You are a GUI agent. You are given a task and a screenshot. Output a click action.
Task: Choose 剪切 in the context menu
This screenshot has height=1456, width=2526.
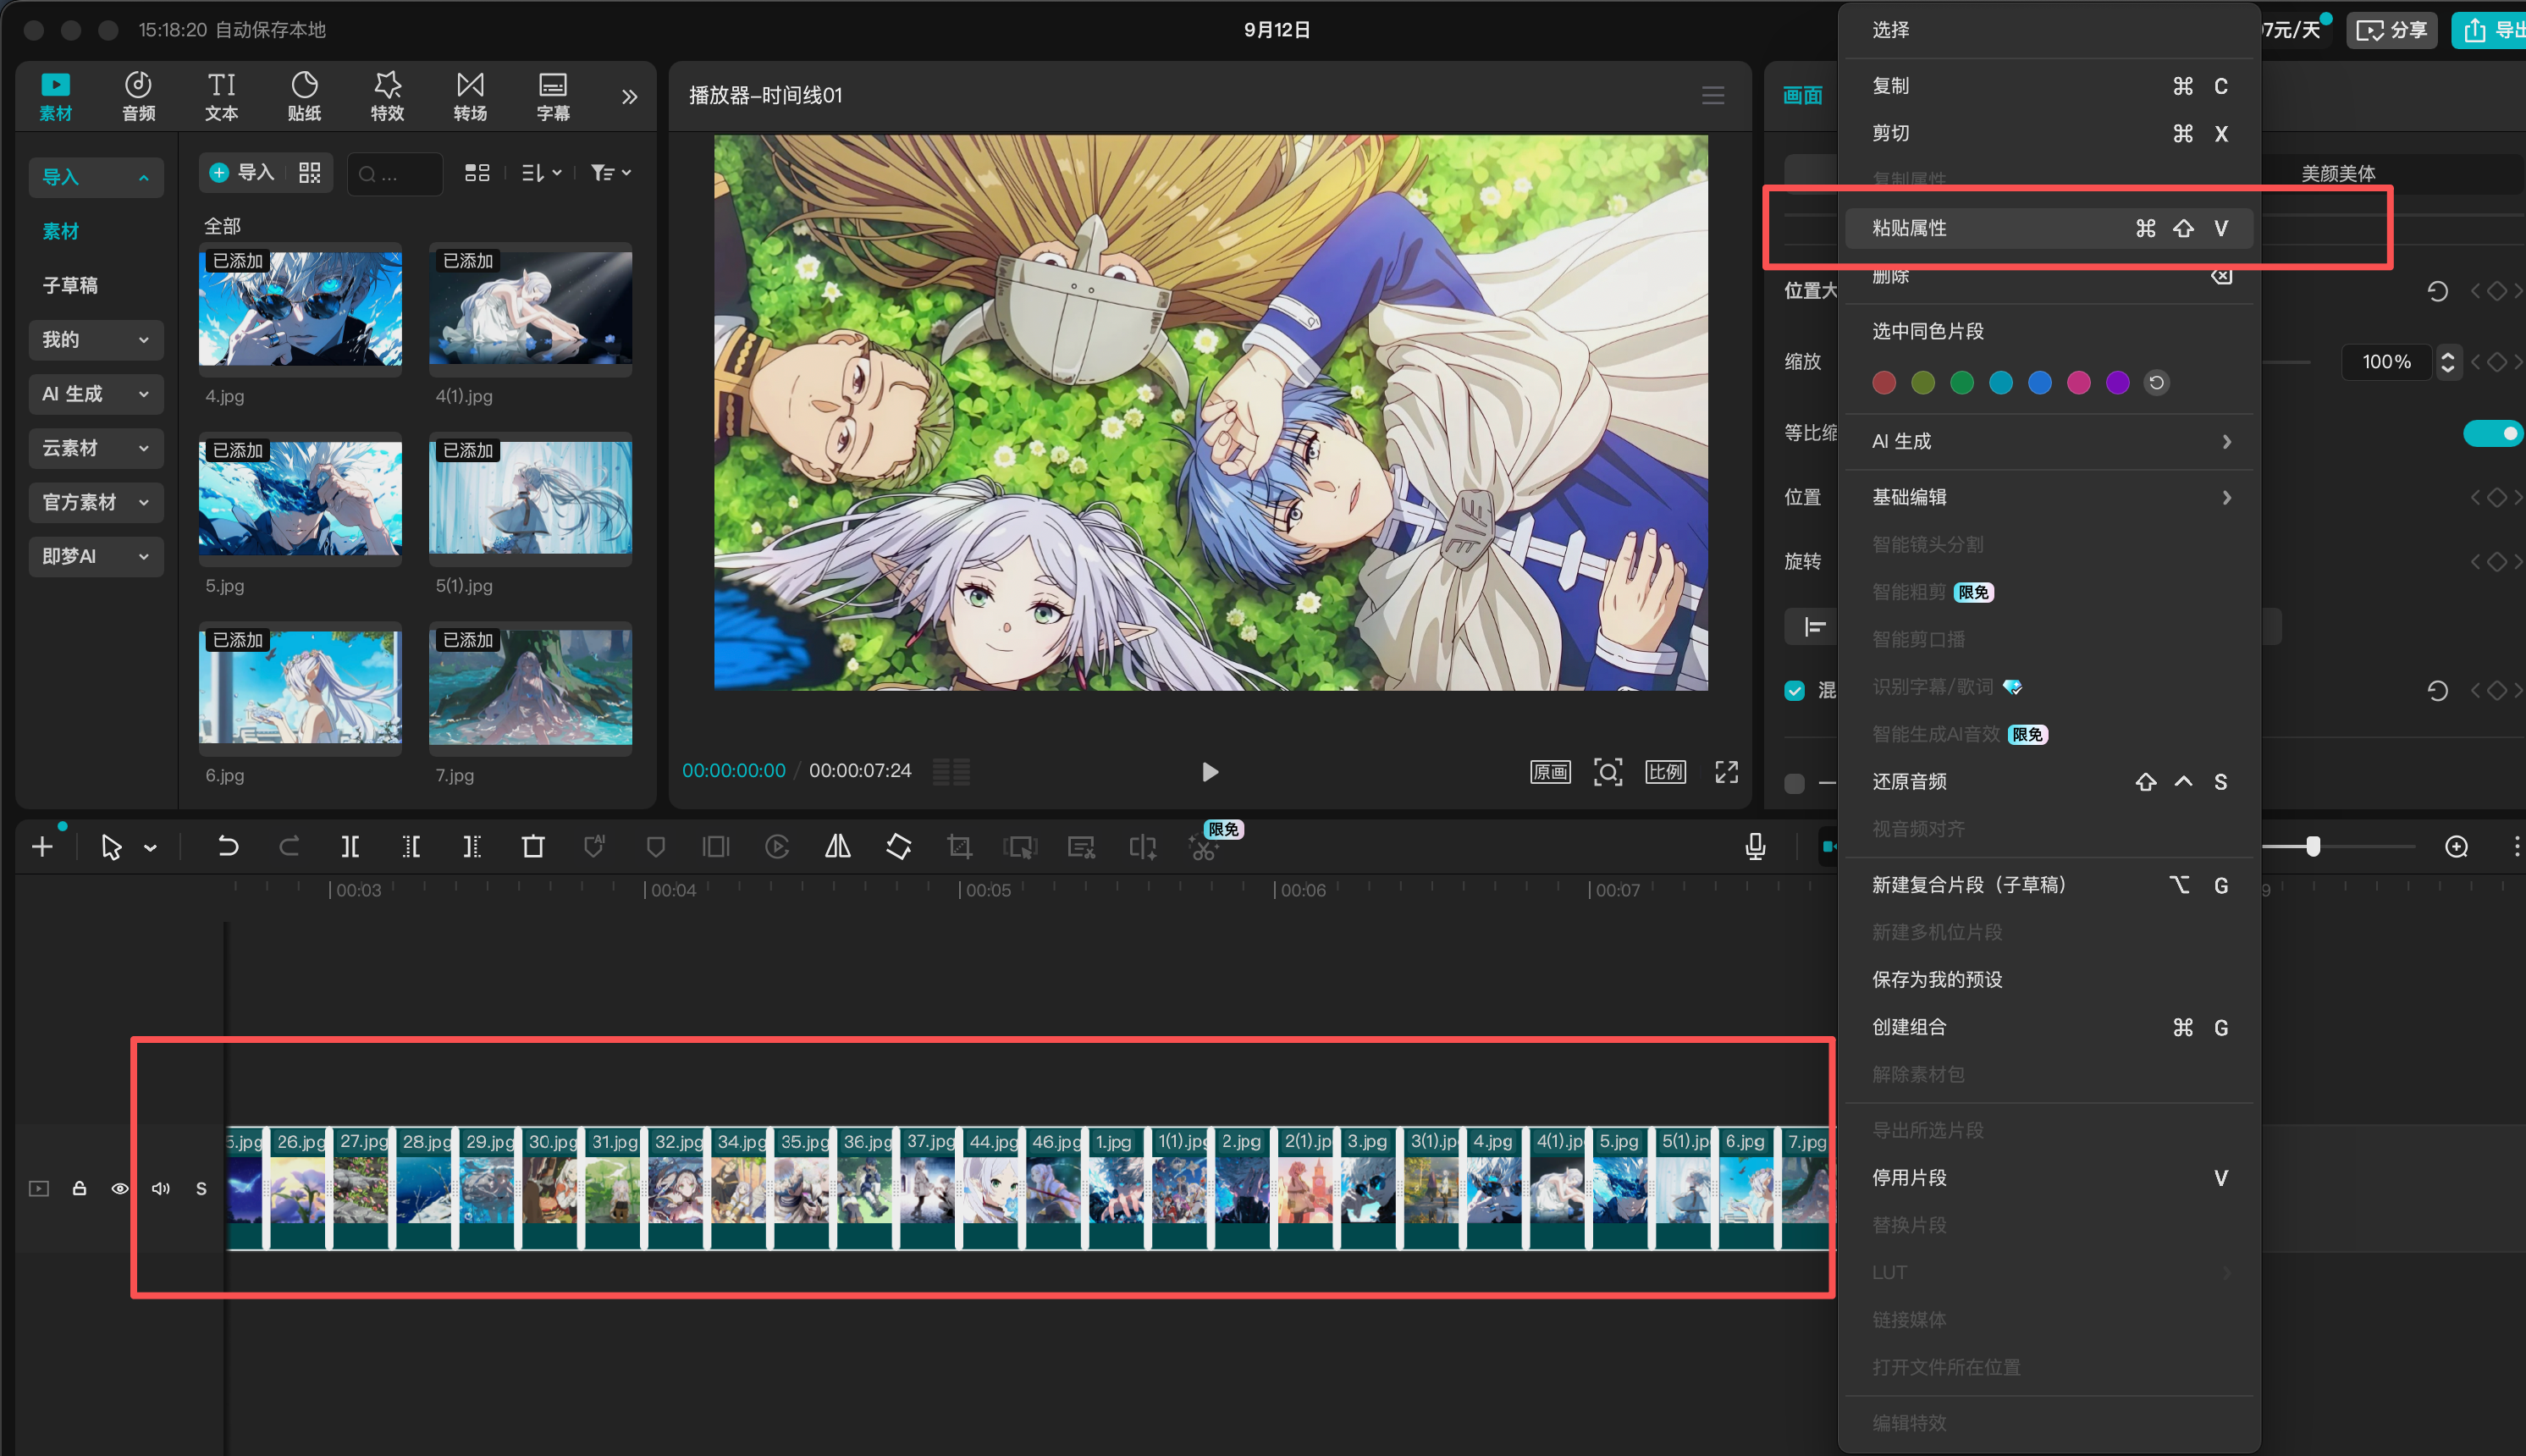(x=2048, y=133)
